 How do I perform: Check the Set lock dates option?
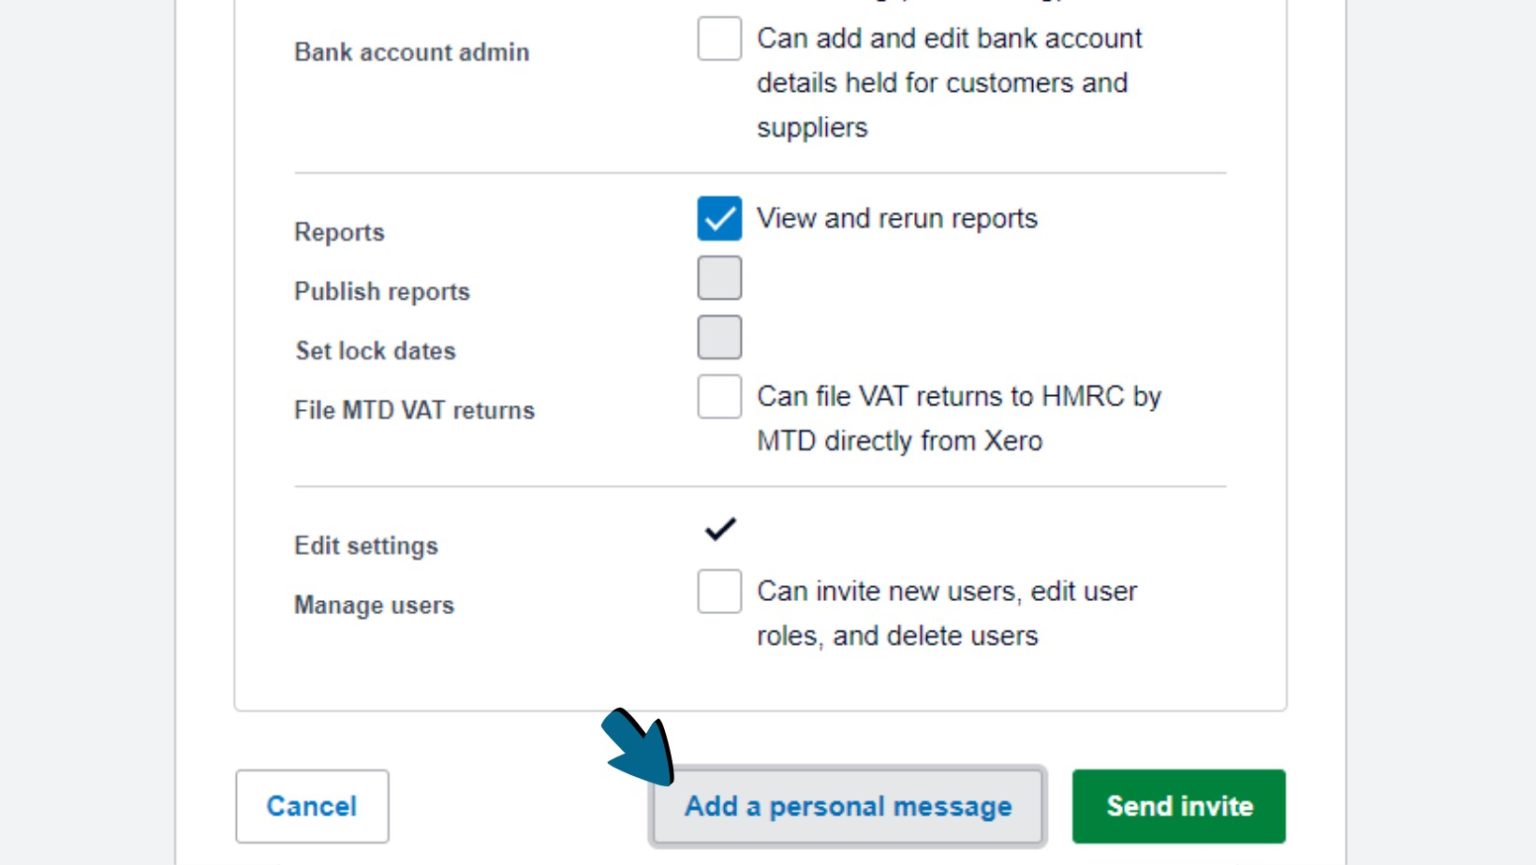[719, 337]
